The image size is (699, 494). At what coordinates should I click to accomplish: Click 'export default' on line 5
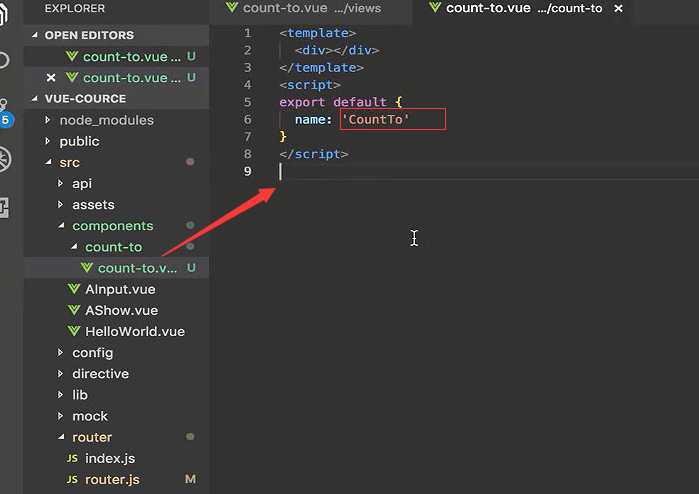[x=333, y=102]
